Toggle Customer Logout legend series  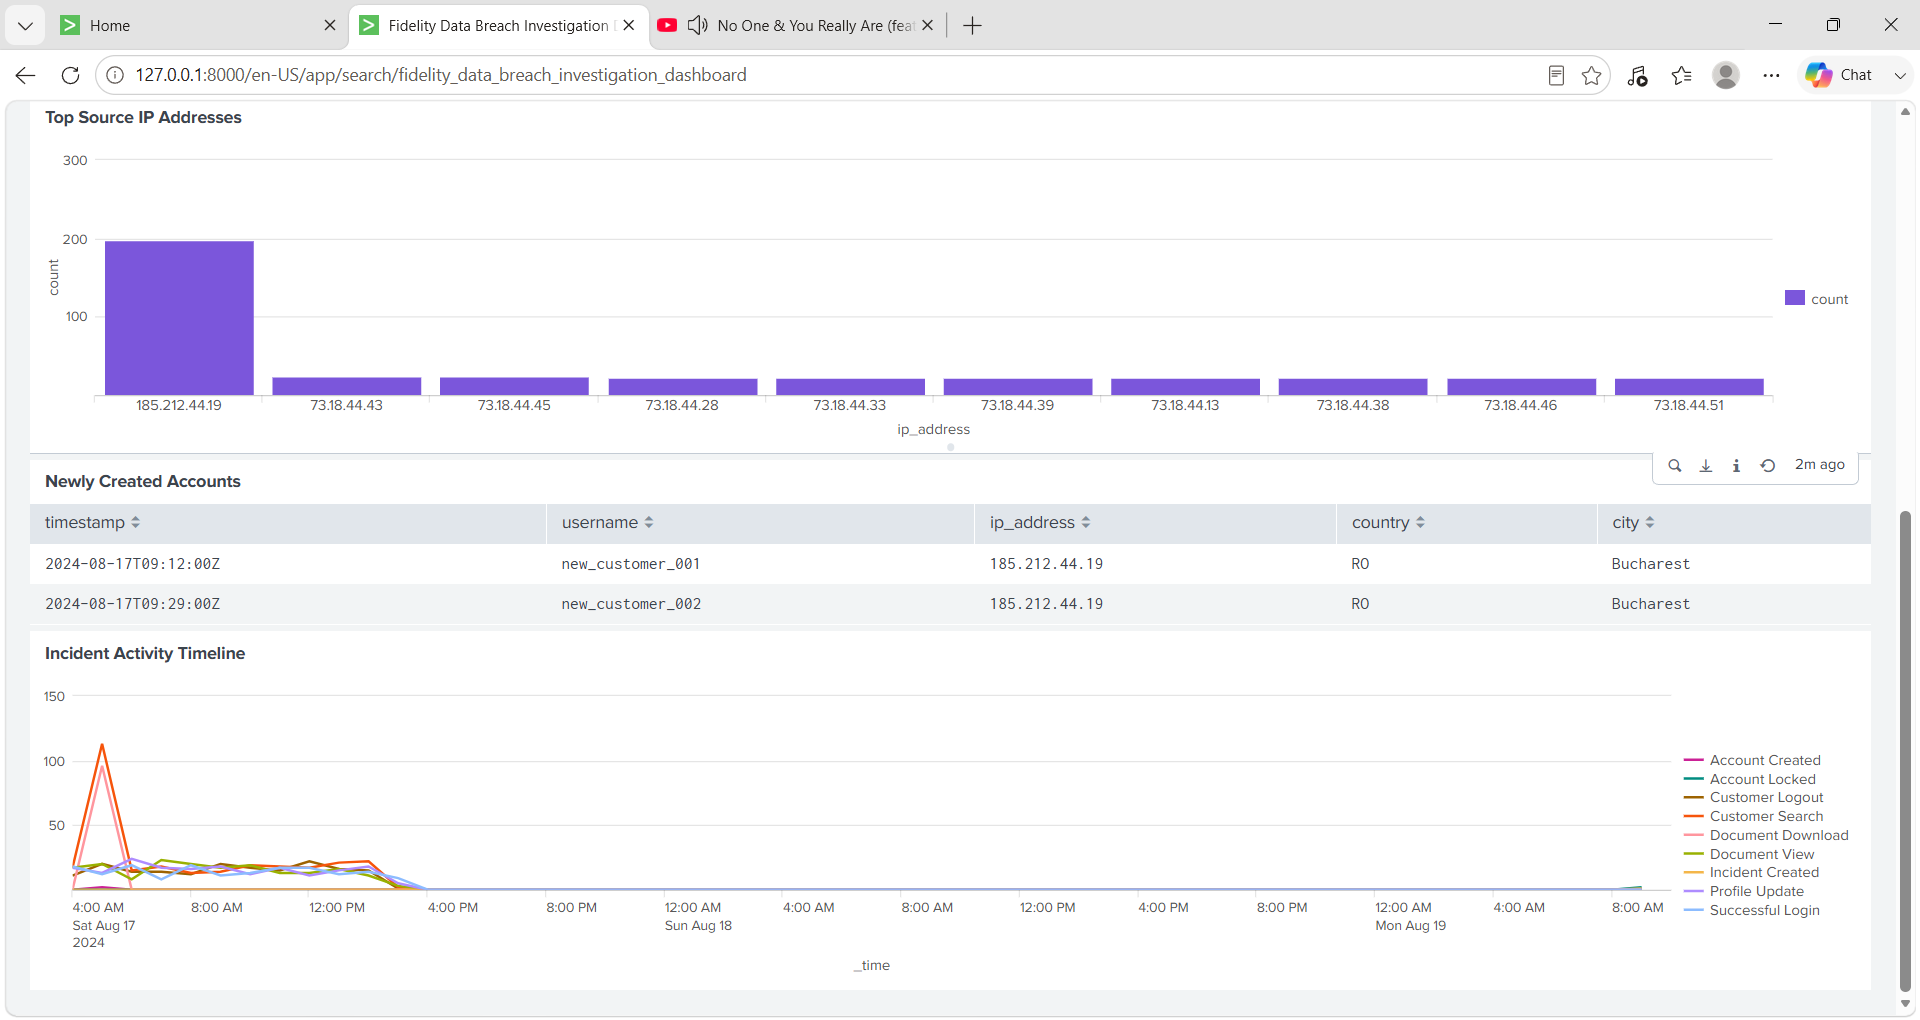(1754, 798)
